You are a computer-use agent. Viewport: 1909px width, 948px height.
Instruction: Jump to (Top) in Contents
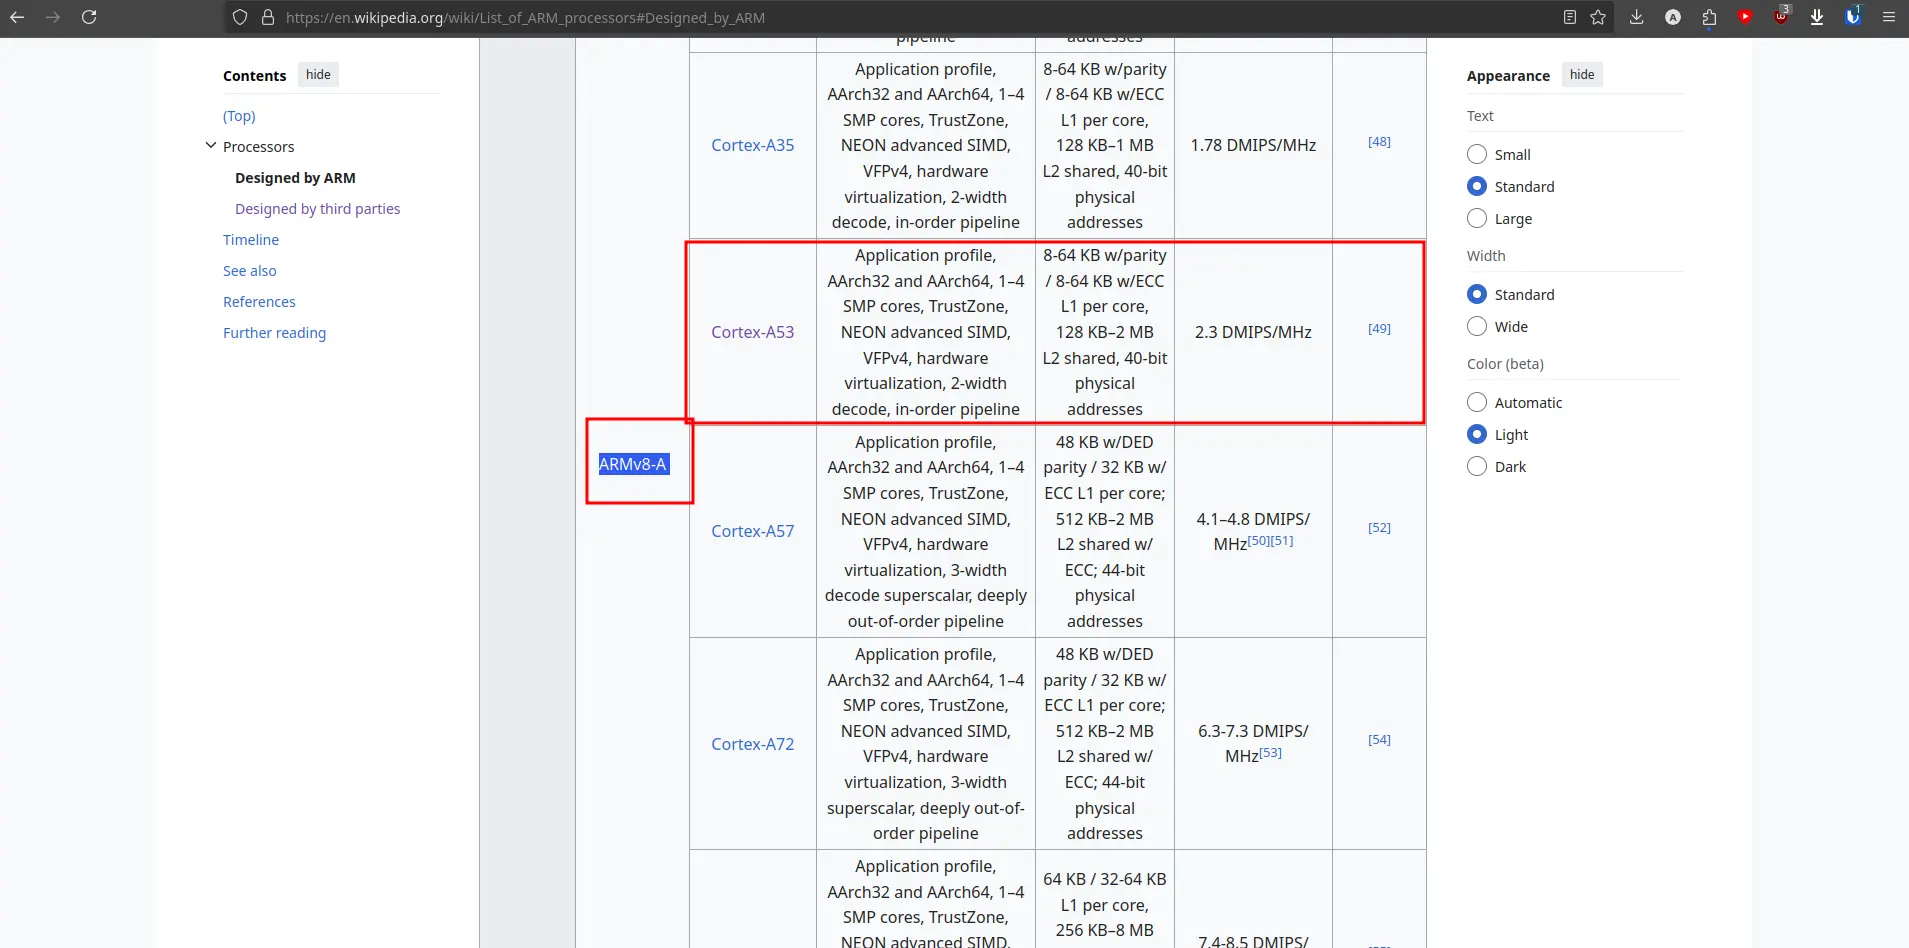(239, 116)
